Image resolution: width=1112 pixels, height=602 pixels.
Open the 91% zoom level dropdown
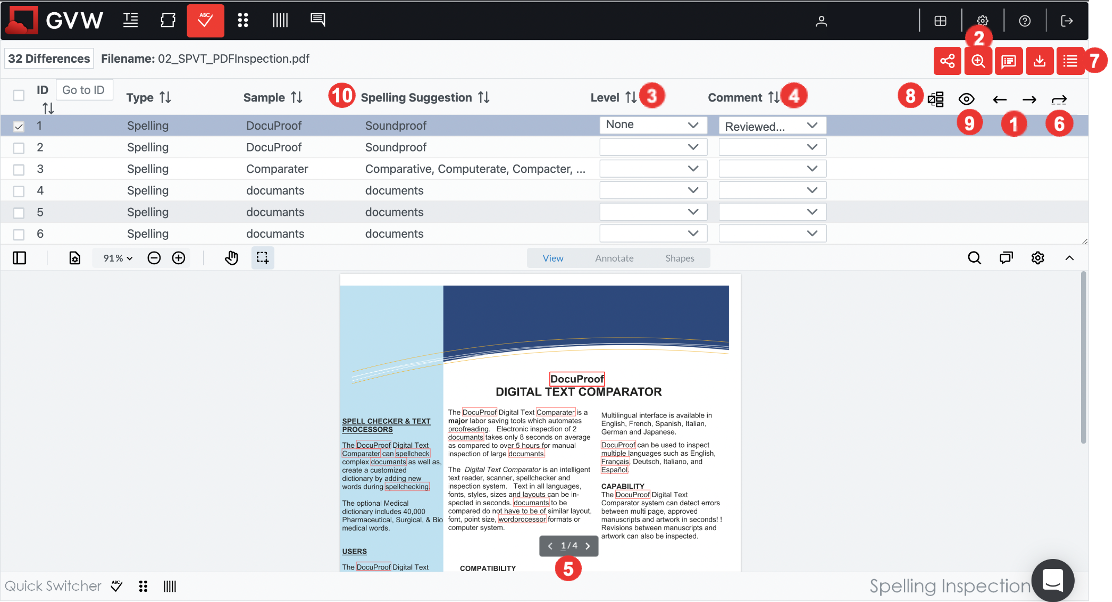(119, 258)
